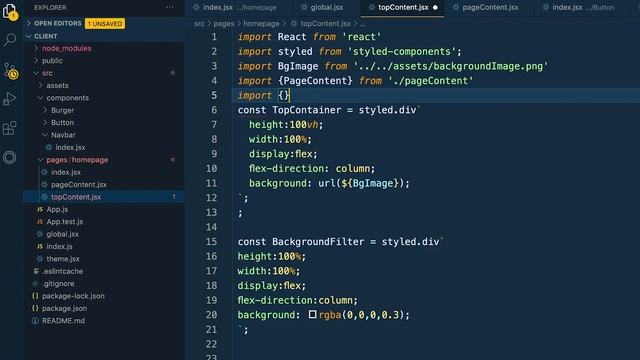The height and width of the screenshot is (360, 640).
Task: Expand the Button folder
Action: (45, 122)
